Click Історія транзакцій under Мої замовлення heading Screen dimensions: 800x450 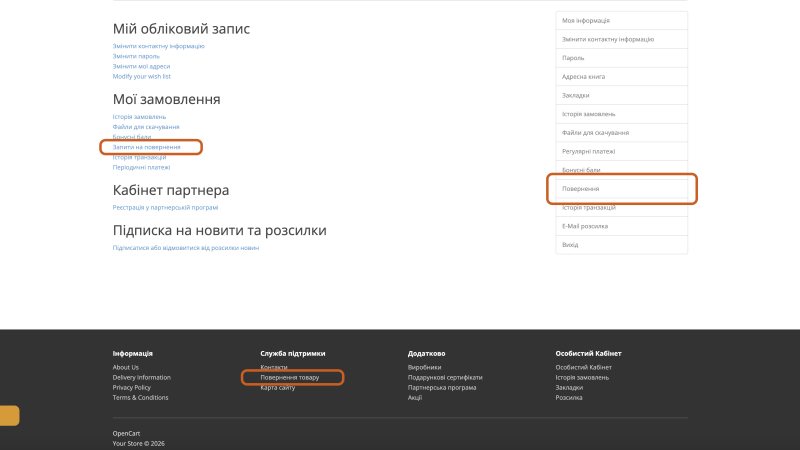point(139,157)
